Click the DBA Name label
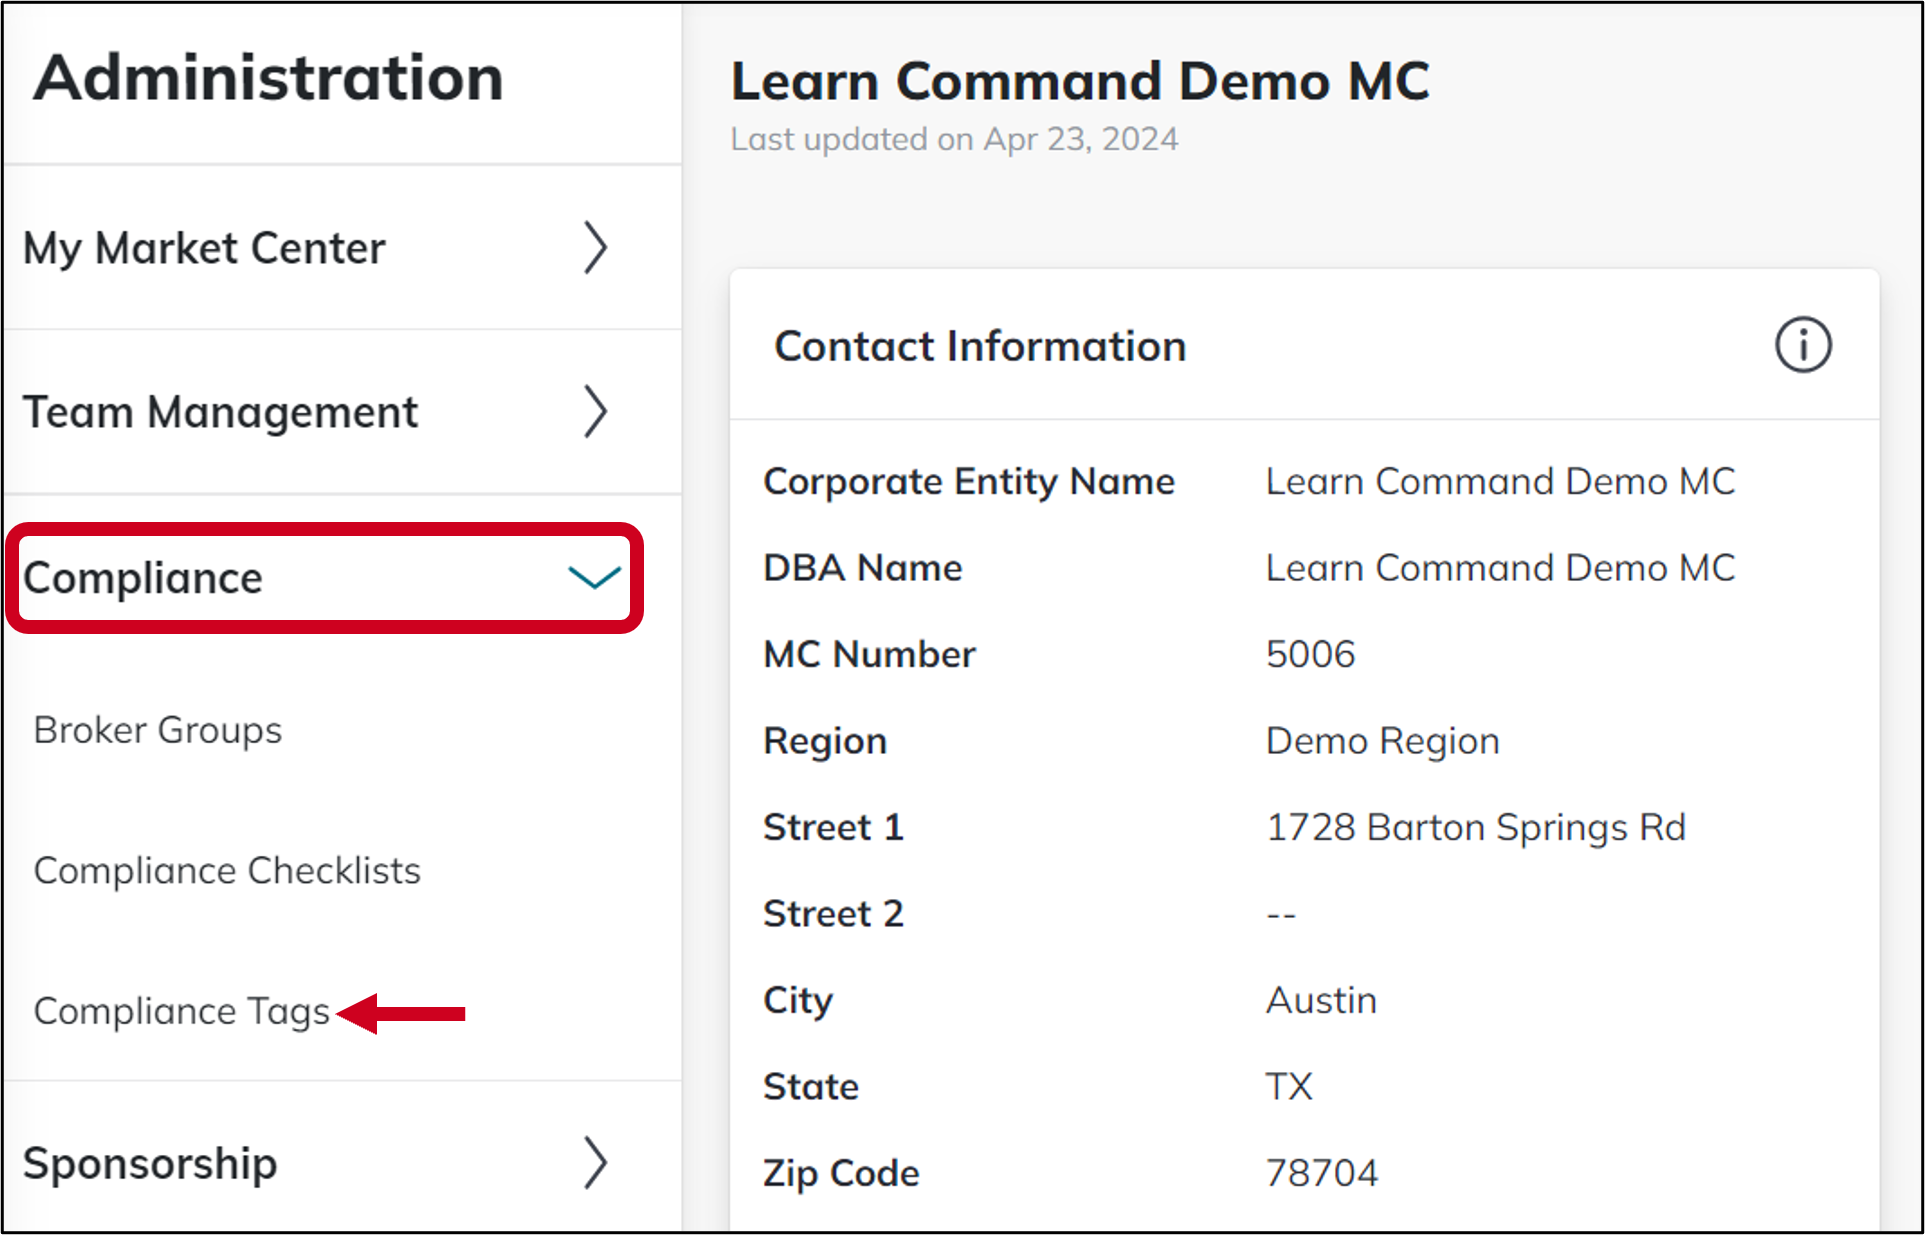 click(x=863, y=568)
